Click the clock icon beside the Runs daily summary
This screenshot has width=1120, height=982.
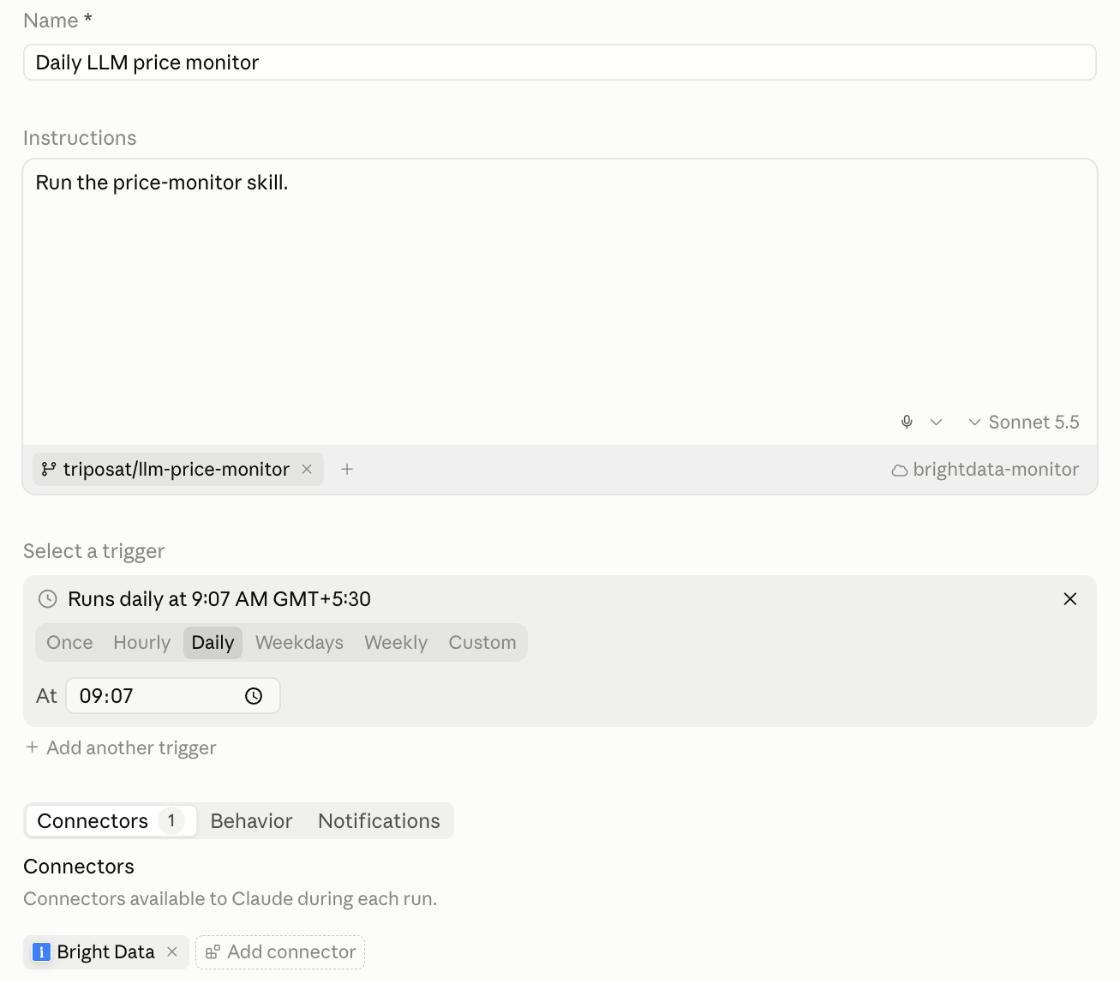tap(48, 599)
